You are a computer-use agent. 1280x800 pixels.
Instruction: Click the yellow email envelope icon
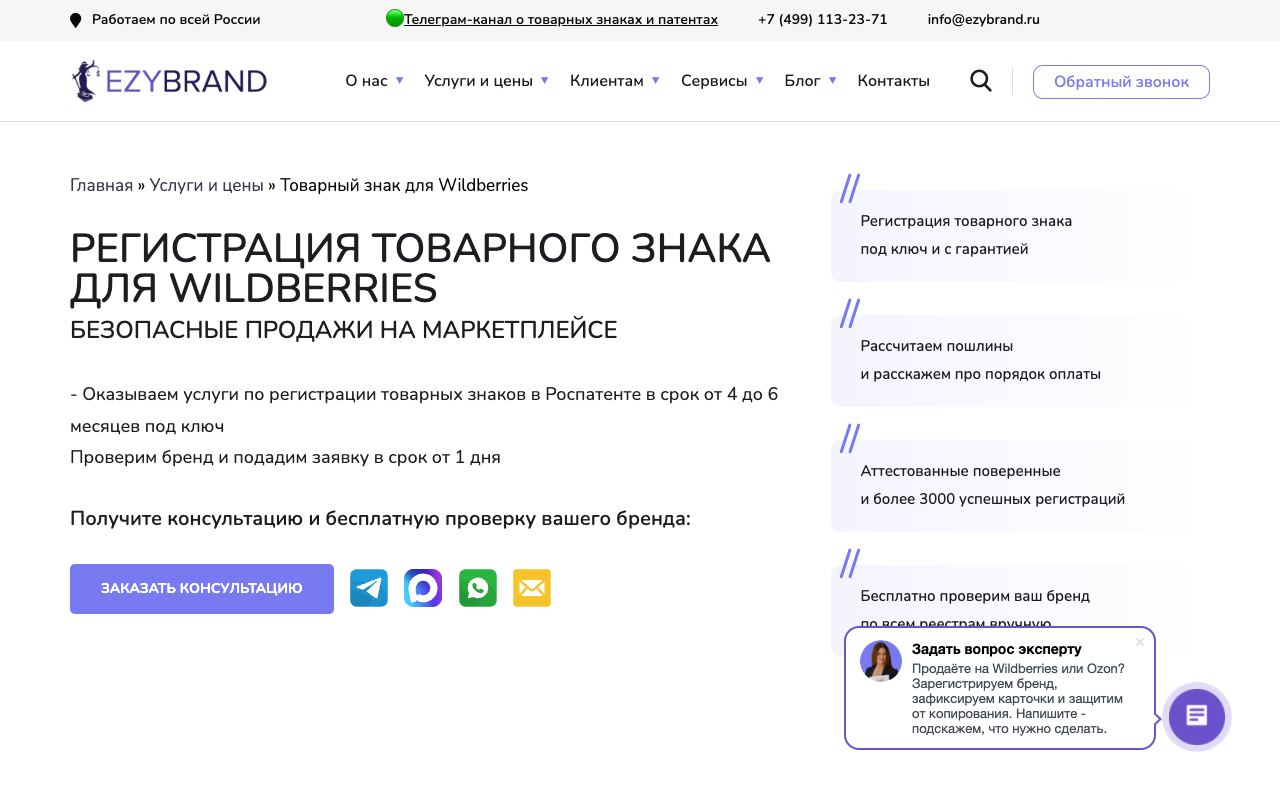click(532, 588)
